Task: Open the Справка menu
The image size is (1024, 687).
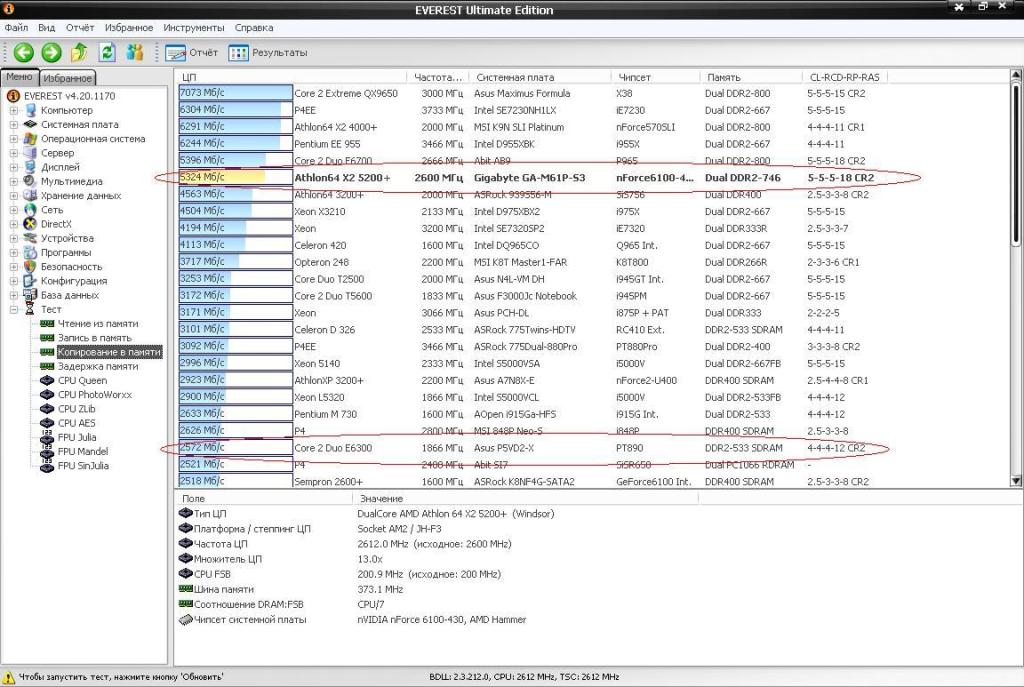Action: [254, 27]
